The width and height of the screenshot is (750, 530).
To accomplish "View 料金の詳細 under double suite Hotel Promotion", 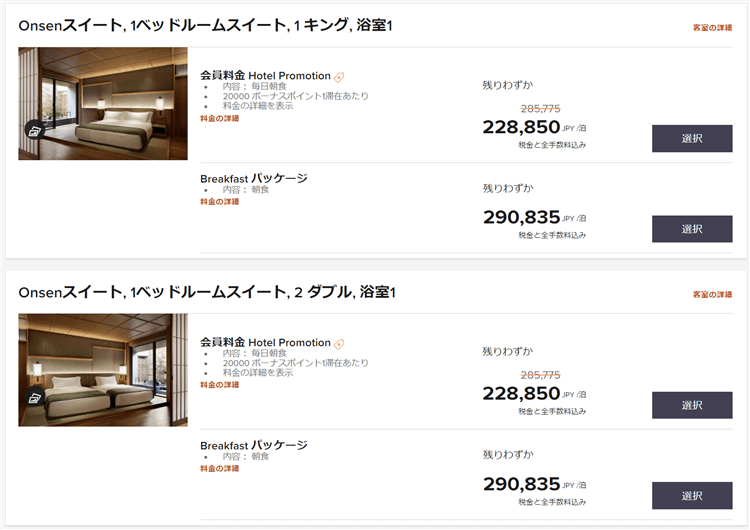I will coord(220,385).
